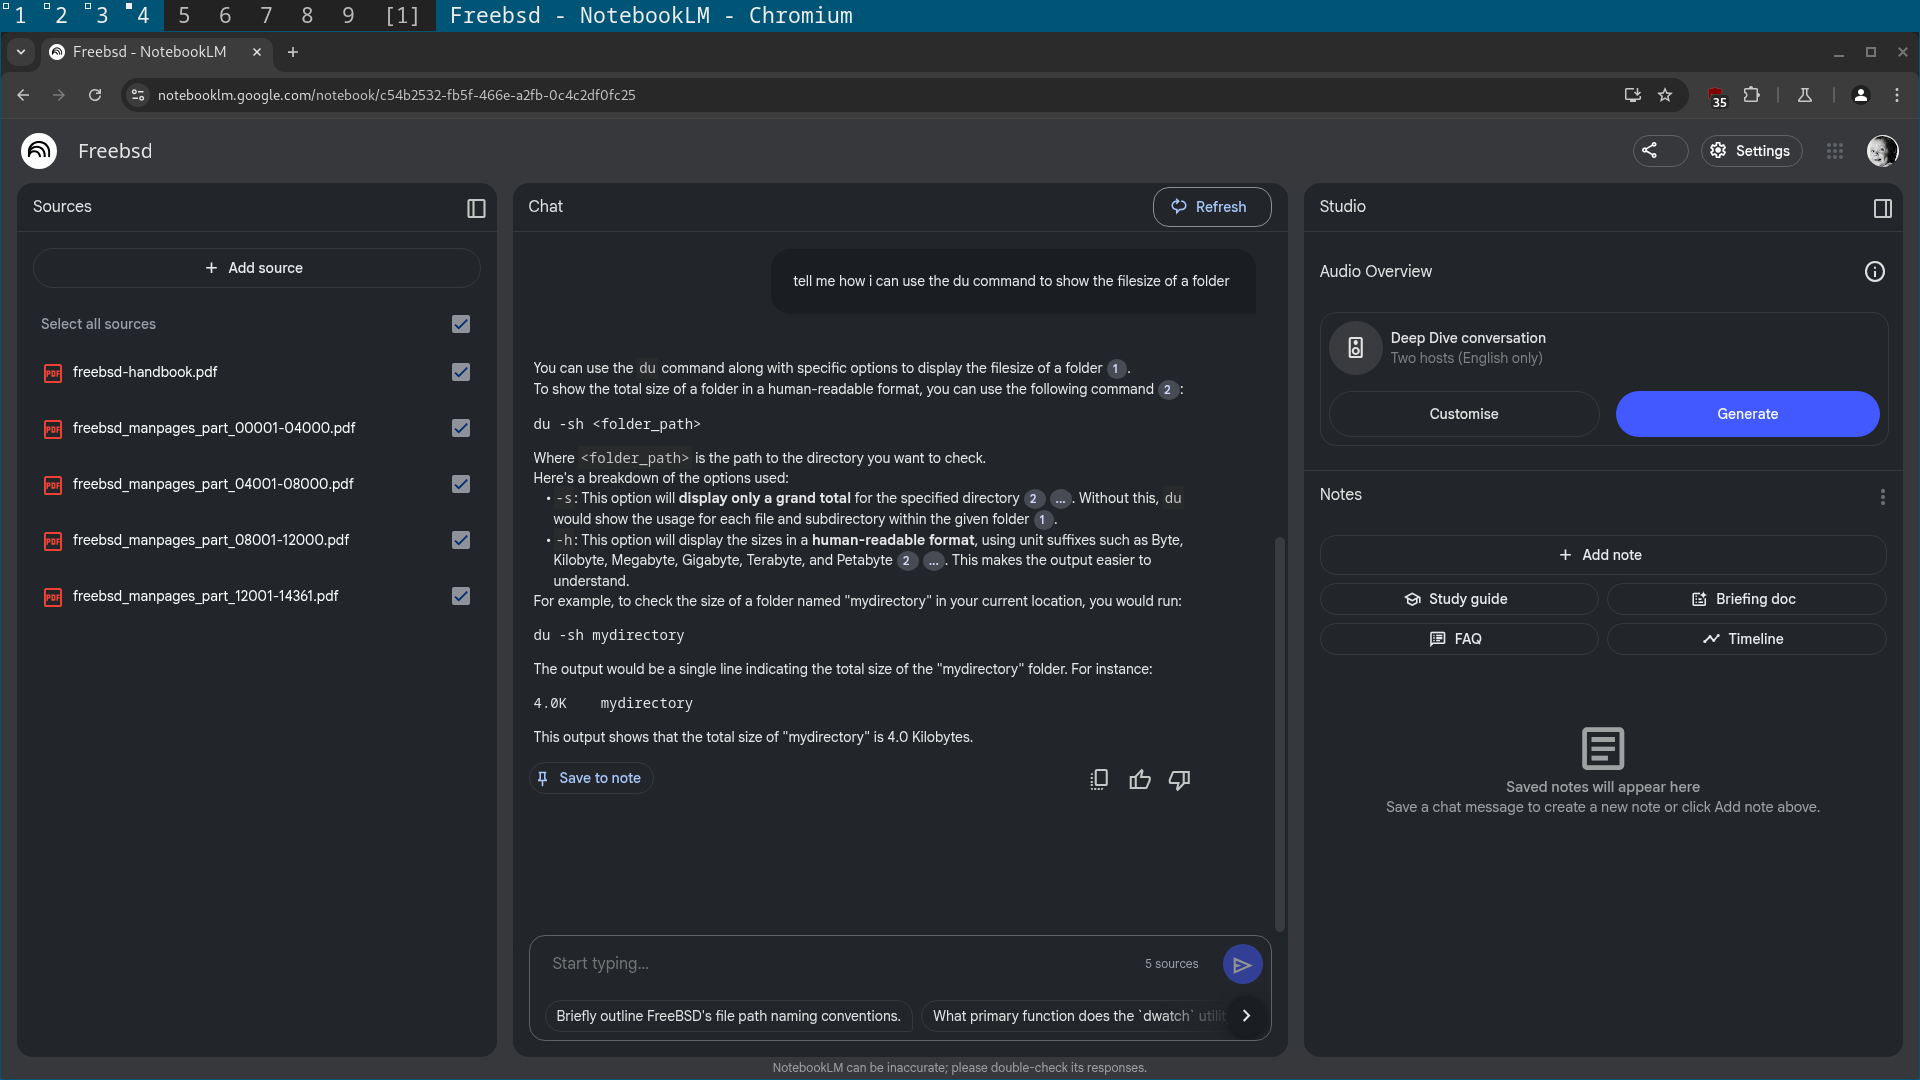Click the thumbs down icon
The image size is (1920, 1080).
(x=1179, y=779)
